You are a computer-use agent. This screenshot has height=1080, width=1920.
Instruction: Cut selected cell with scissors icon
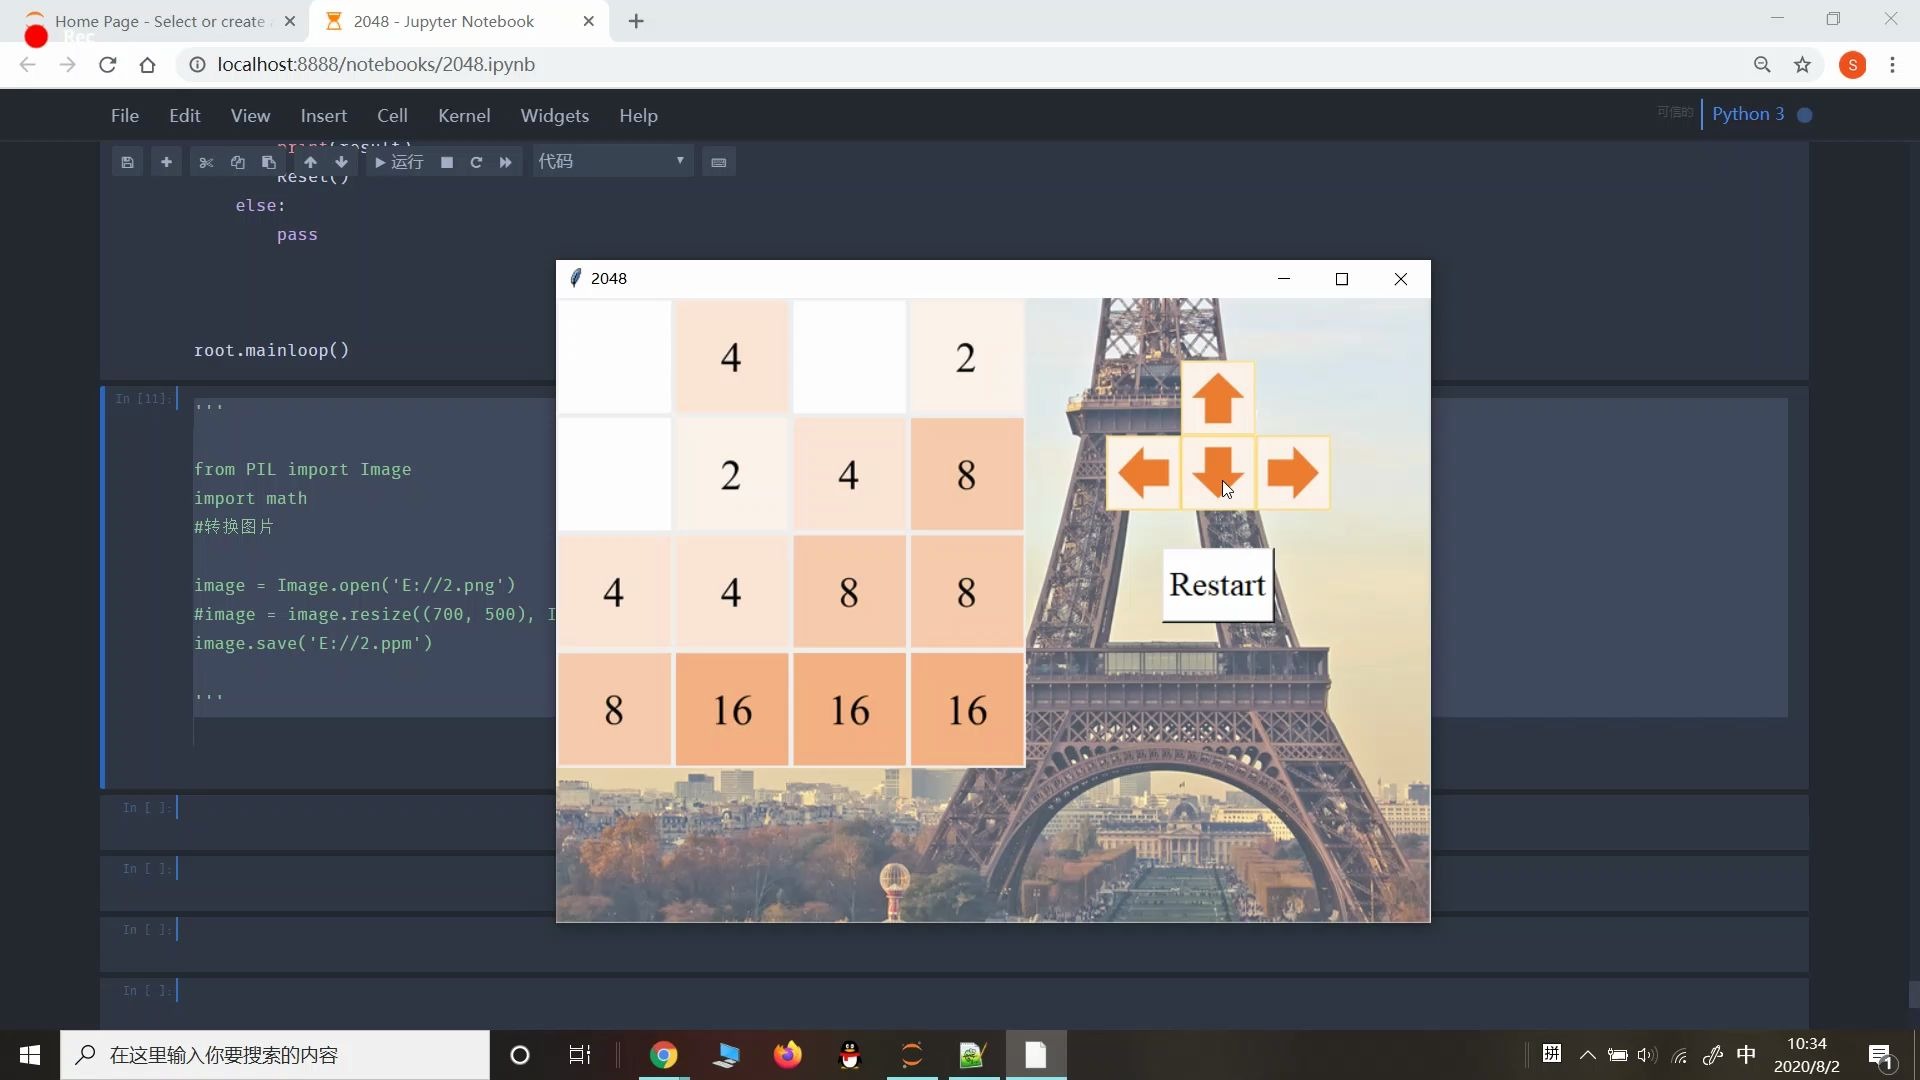point(206,162)
